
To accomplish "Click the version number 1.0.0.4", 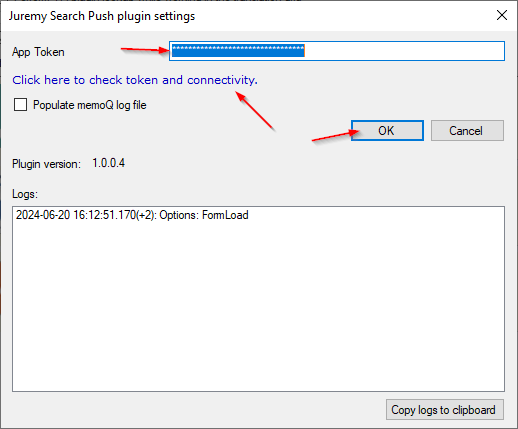I will point(108,163).
